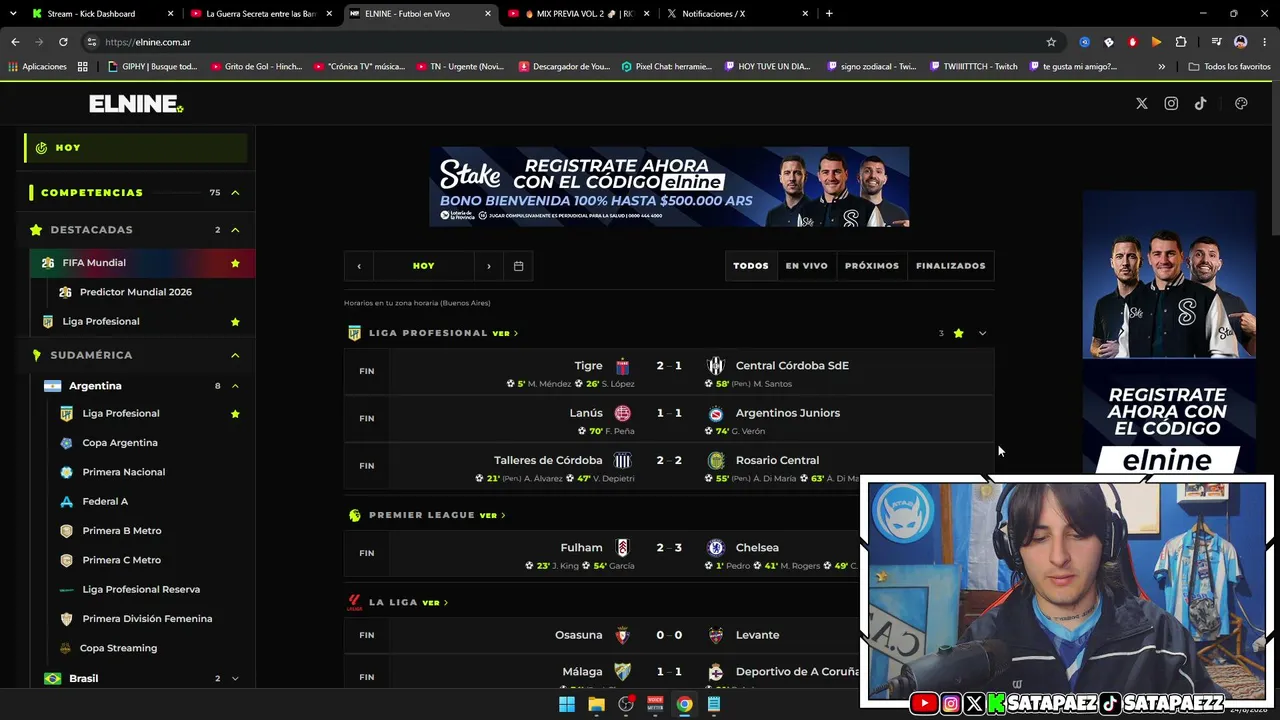Open File Explorer from the taskbar
Screen dimensions: 1280x720
(596, 704)
